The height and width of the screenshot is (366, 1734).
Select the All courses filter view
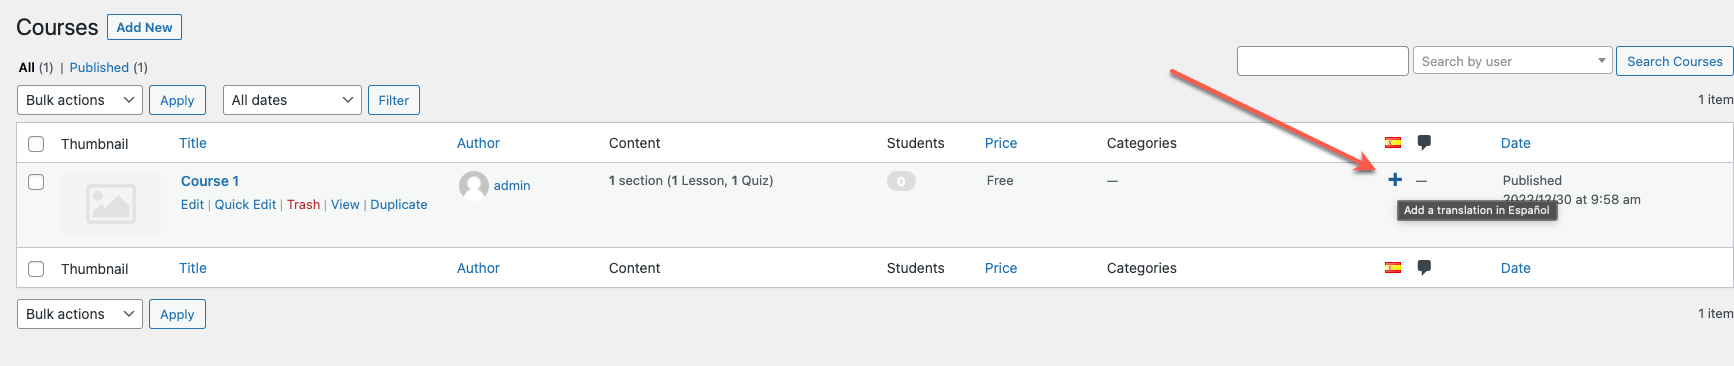[x=27, y=67]
